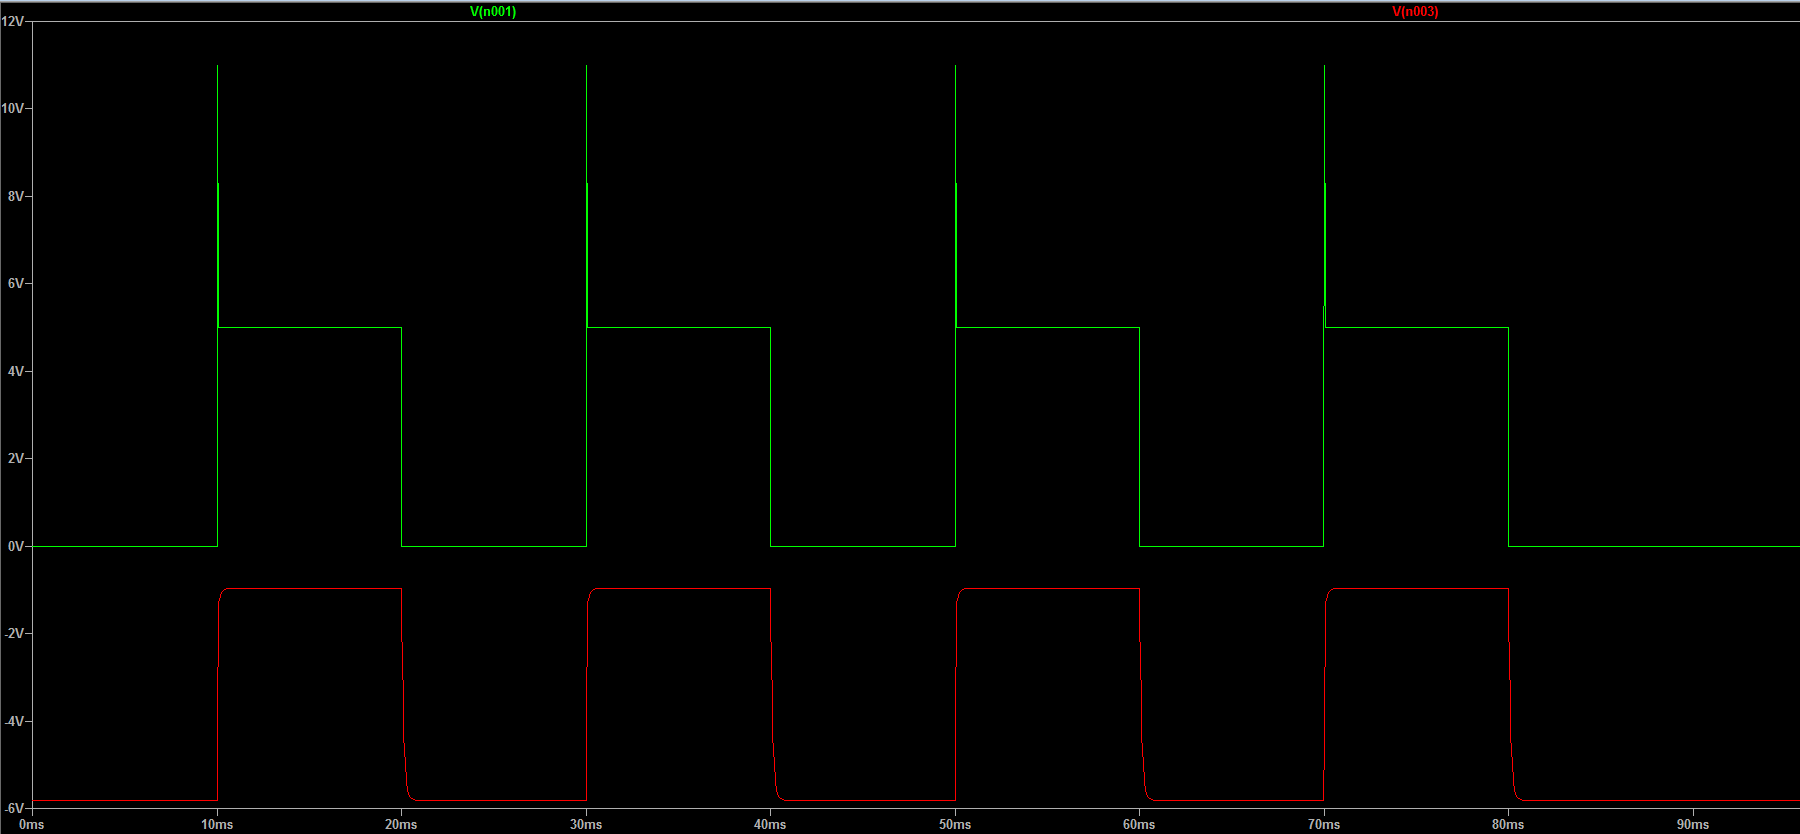This screenshot has width=1800, height=834.
Task: Select the 50ms time axis label
Action: click(955, 825)
